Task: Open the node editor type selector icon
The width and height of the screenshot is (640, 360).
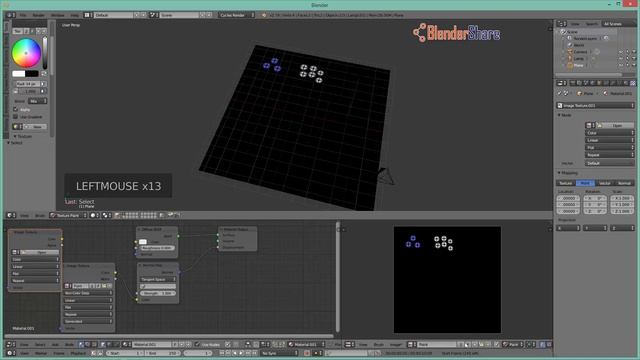Action: tap(11, 344)
